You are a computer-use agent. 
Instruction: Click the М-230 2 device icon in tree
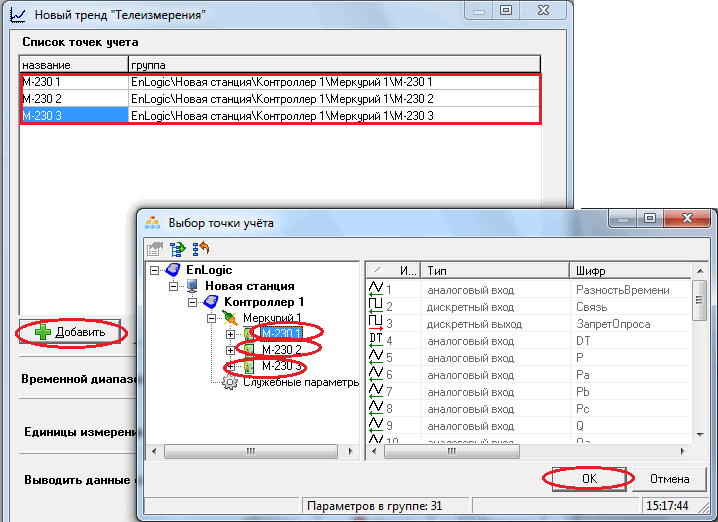[x=250, y=350]
